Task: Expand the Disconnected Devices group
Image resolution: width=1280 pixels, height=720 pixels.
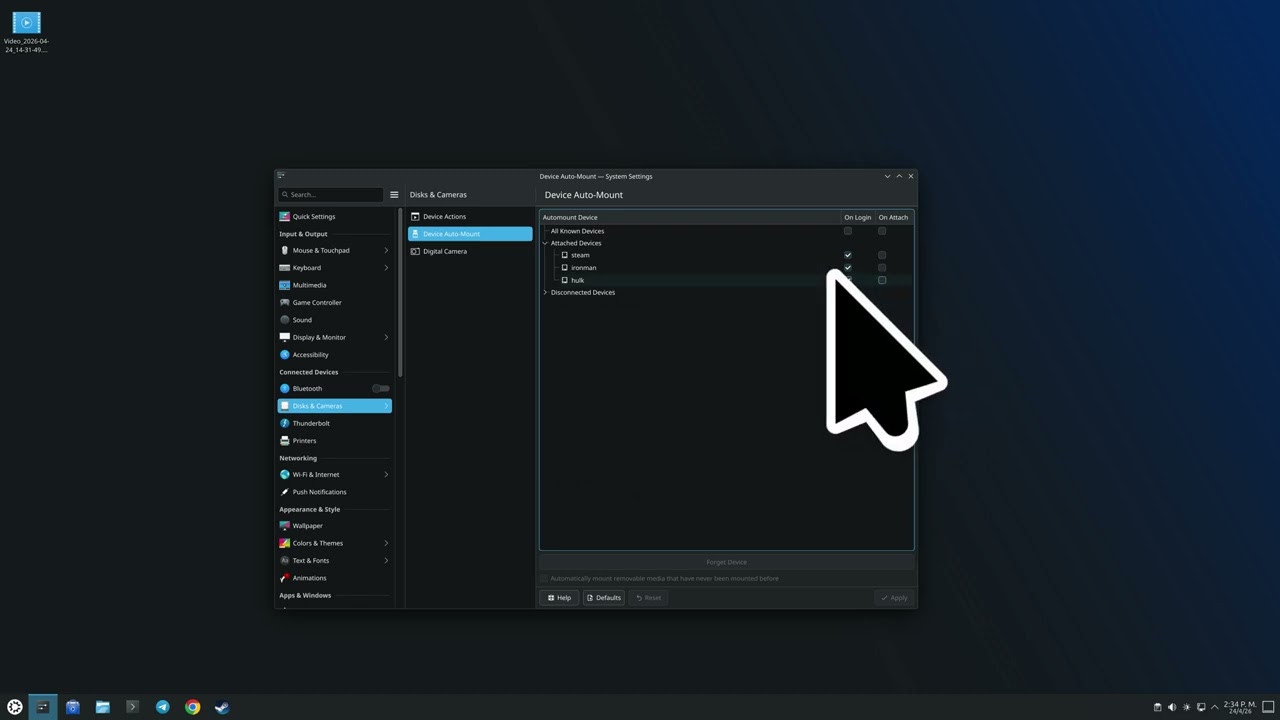Action: point(546,292)
